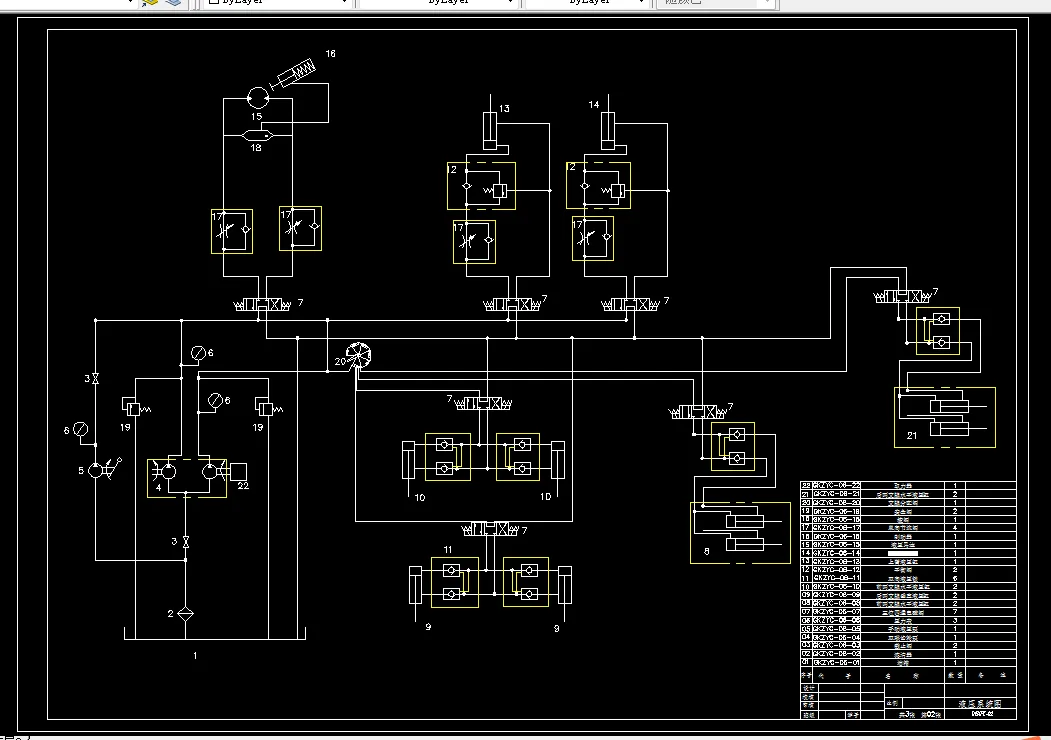Click parts list code GKZYC-06-01
The height and width of the screenshot is (740, 1051).
tap(837, 662)
